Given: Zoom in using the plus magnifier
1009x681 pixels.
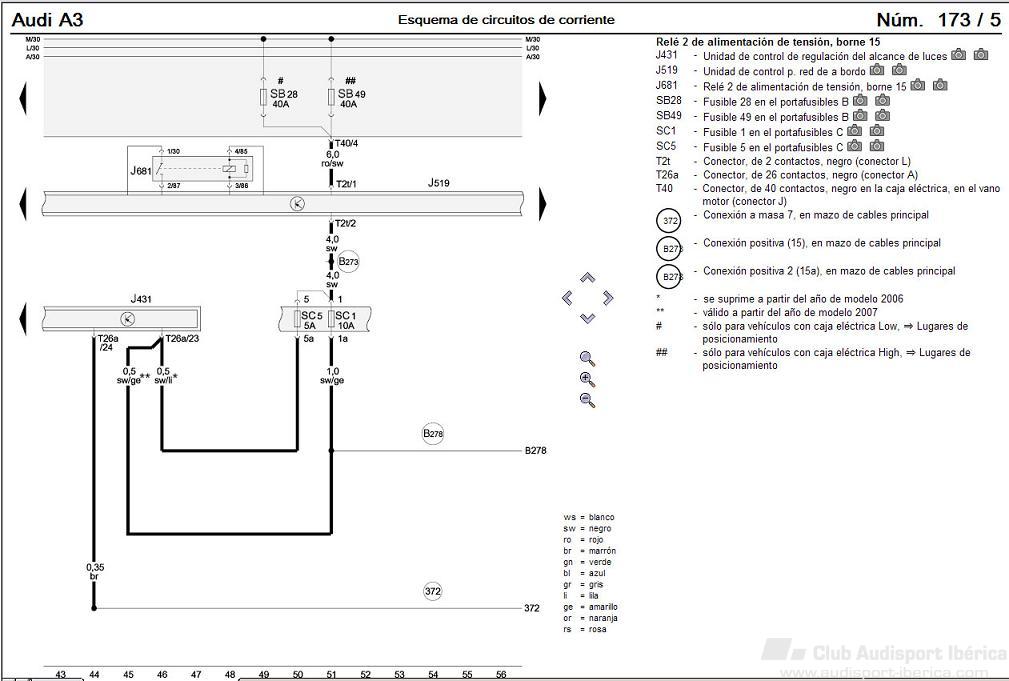Looking at the screenshot, I should [x=588, y=380].
